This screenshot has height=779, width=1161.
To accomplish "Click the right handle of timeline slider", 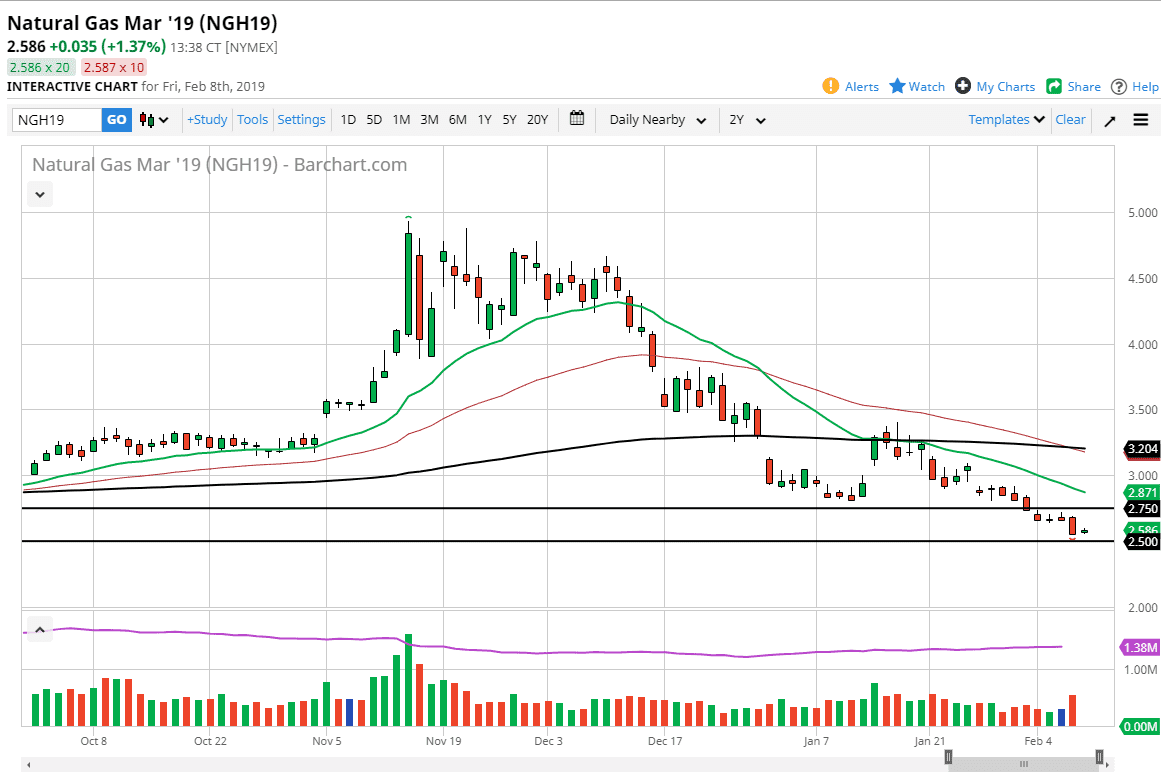I will pos(1099,756).
